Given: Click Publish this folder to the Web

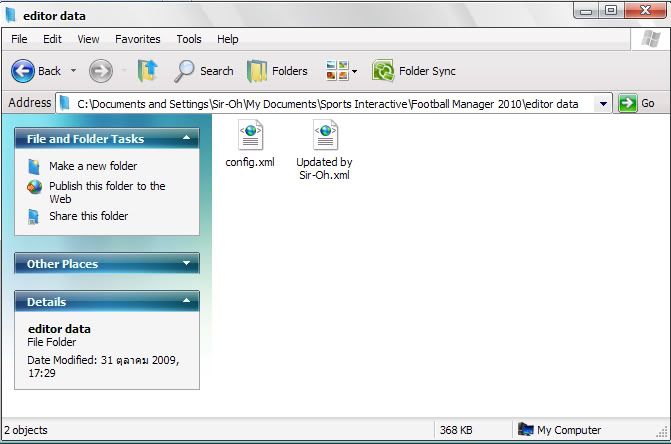Looking at the screenshot, I should pos(107,192).
